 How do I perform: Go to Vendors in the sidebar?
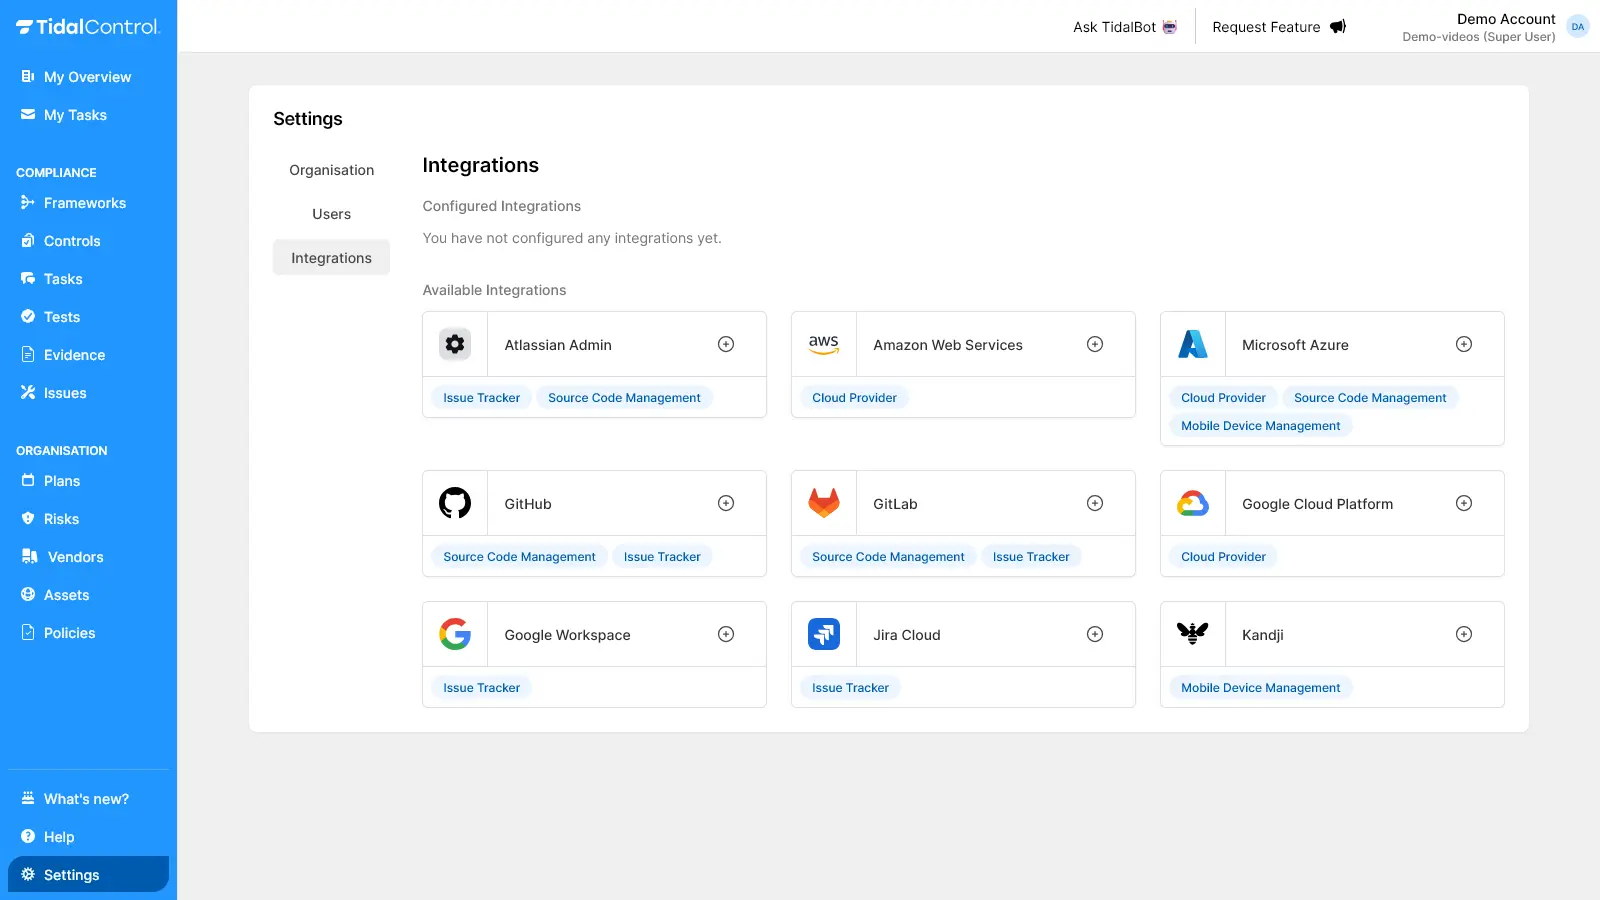75,557
